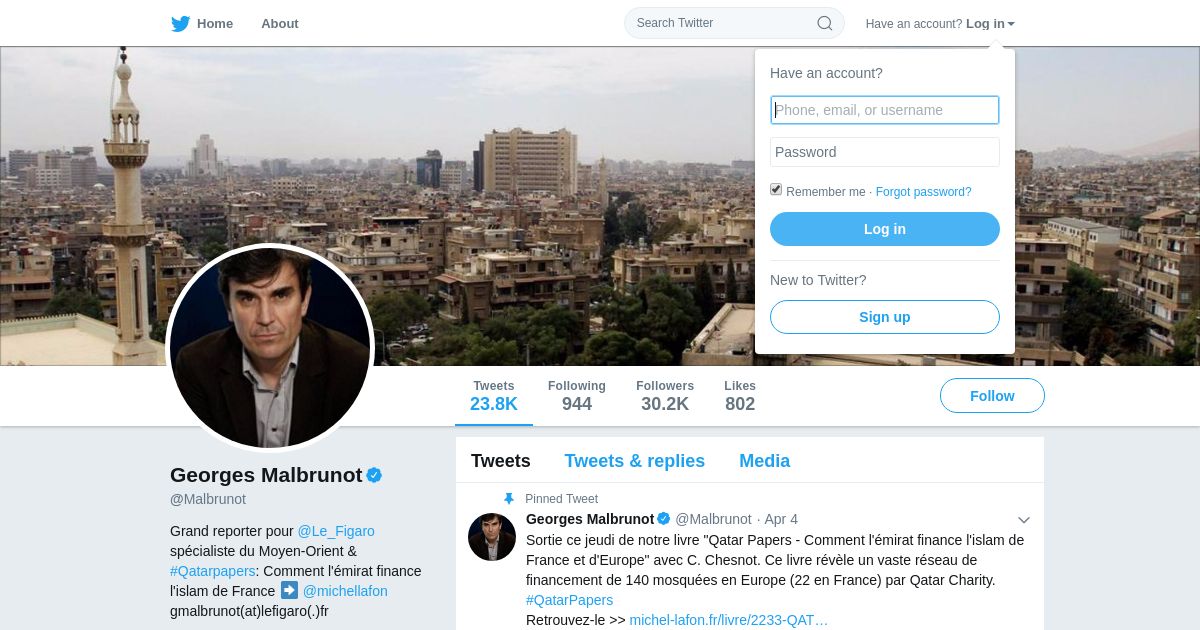Click verified badge in pinned tweet header

pos(663,519)
